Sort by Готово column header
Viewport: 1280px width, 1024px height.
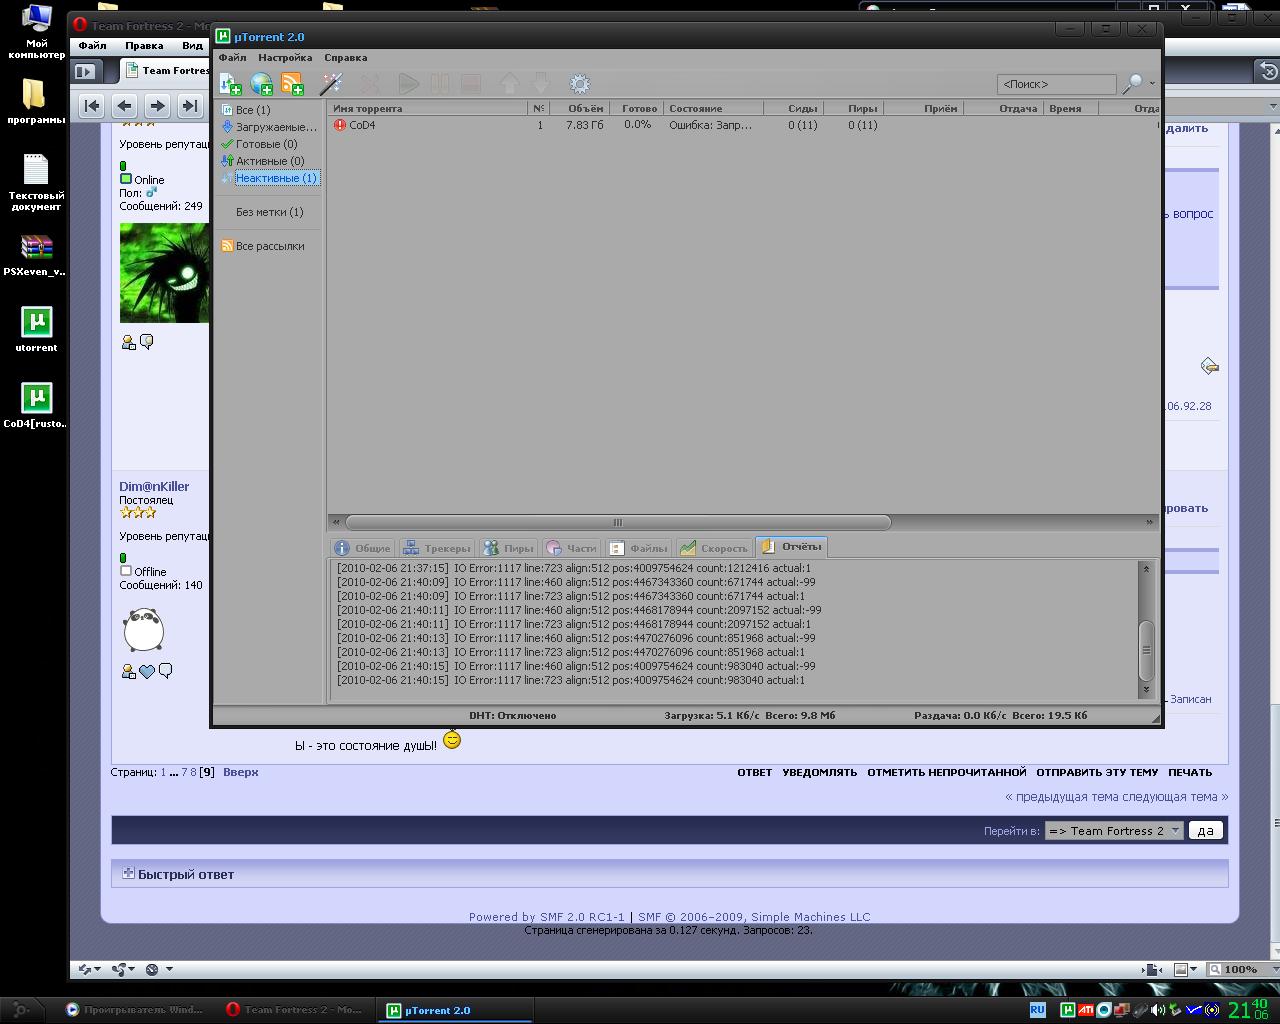[634, 108]
